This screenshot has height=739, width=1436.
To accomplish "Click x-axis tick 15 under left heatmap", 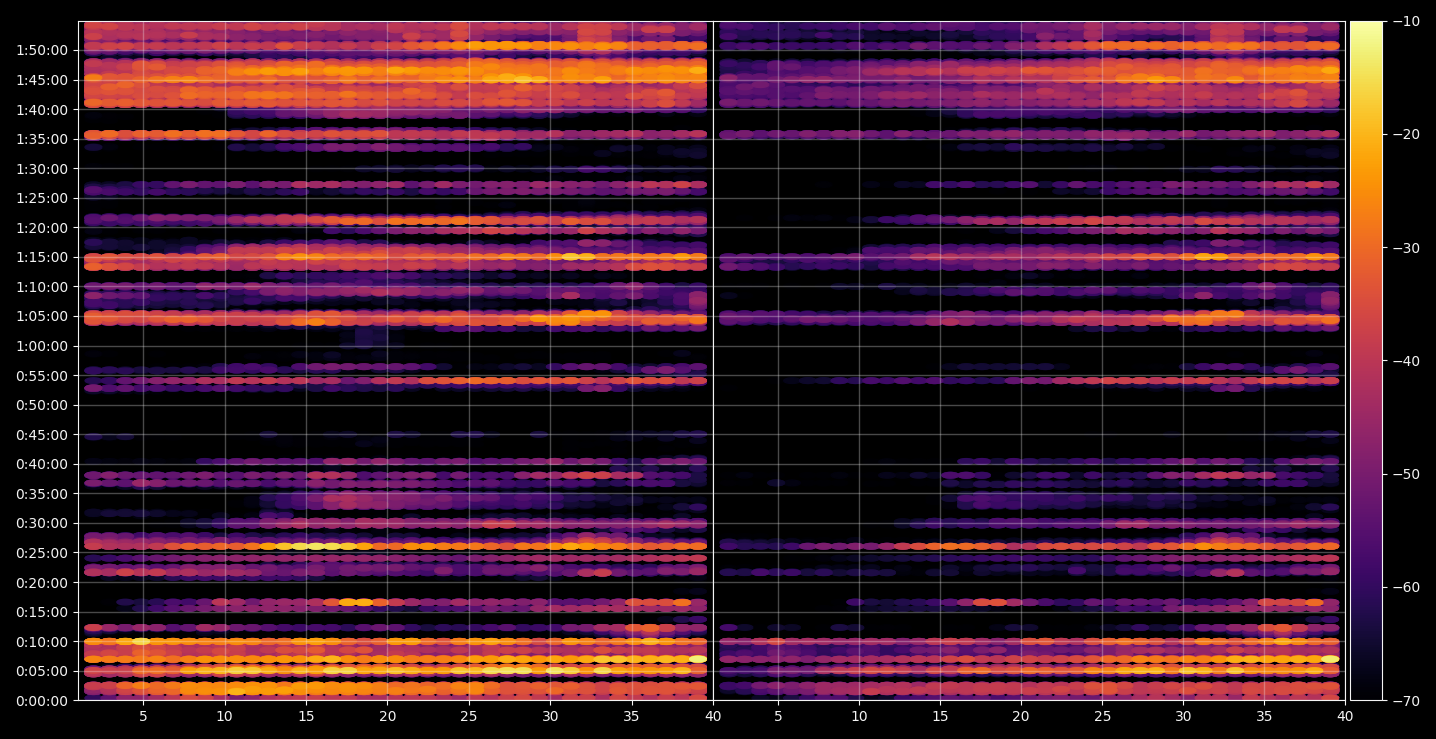I will tap(306, 717).
